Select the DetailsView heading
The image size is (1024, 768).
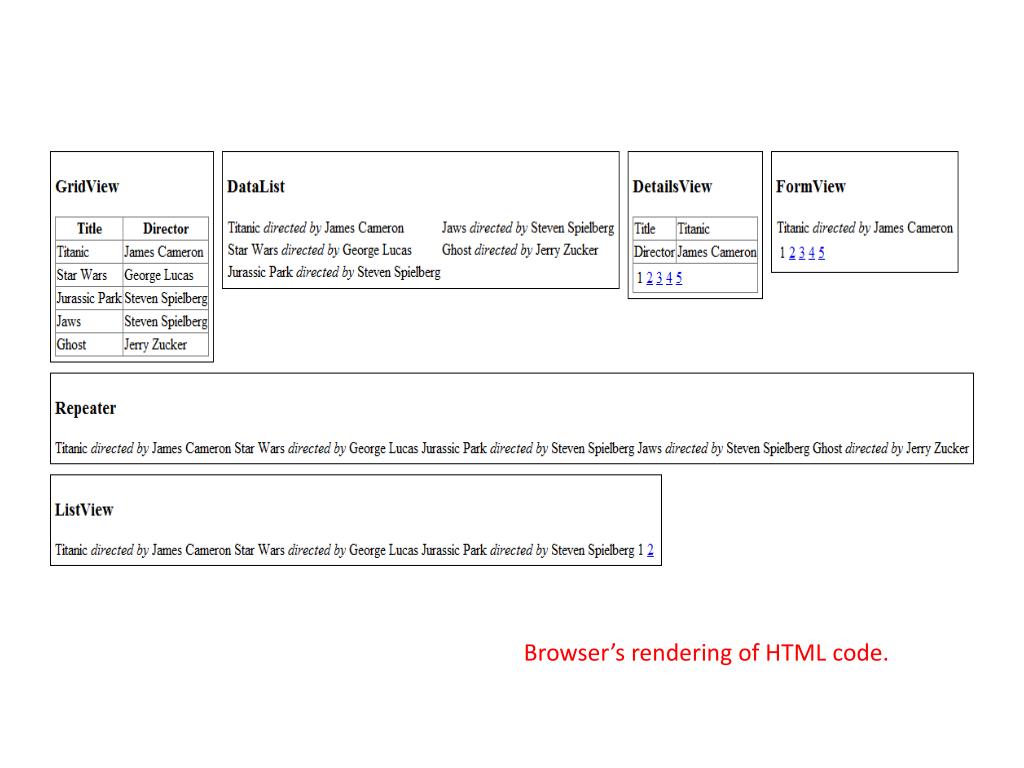[x=672, y=187]
